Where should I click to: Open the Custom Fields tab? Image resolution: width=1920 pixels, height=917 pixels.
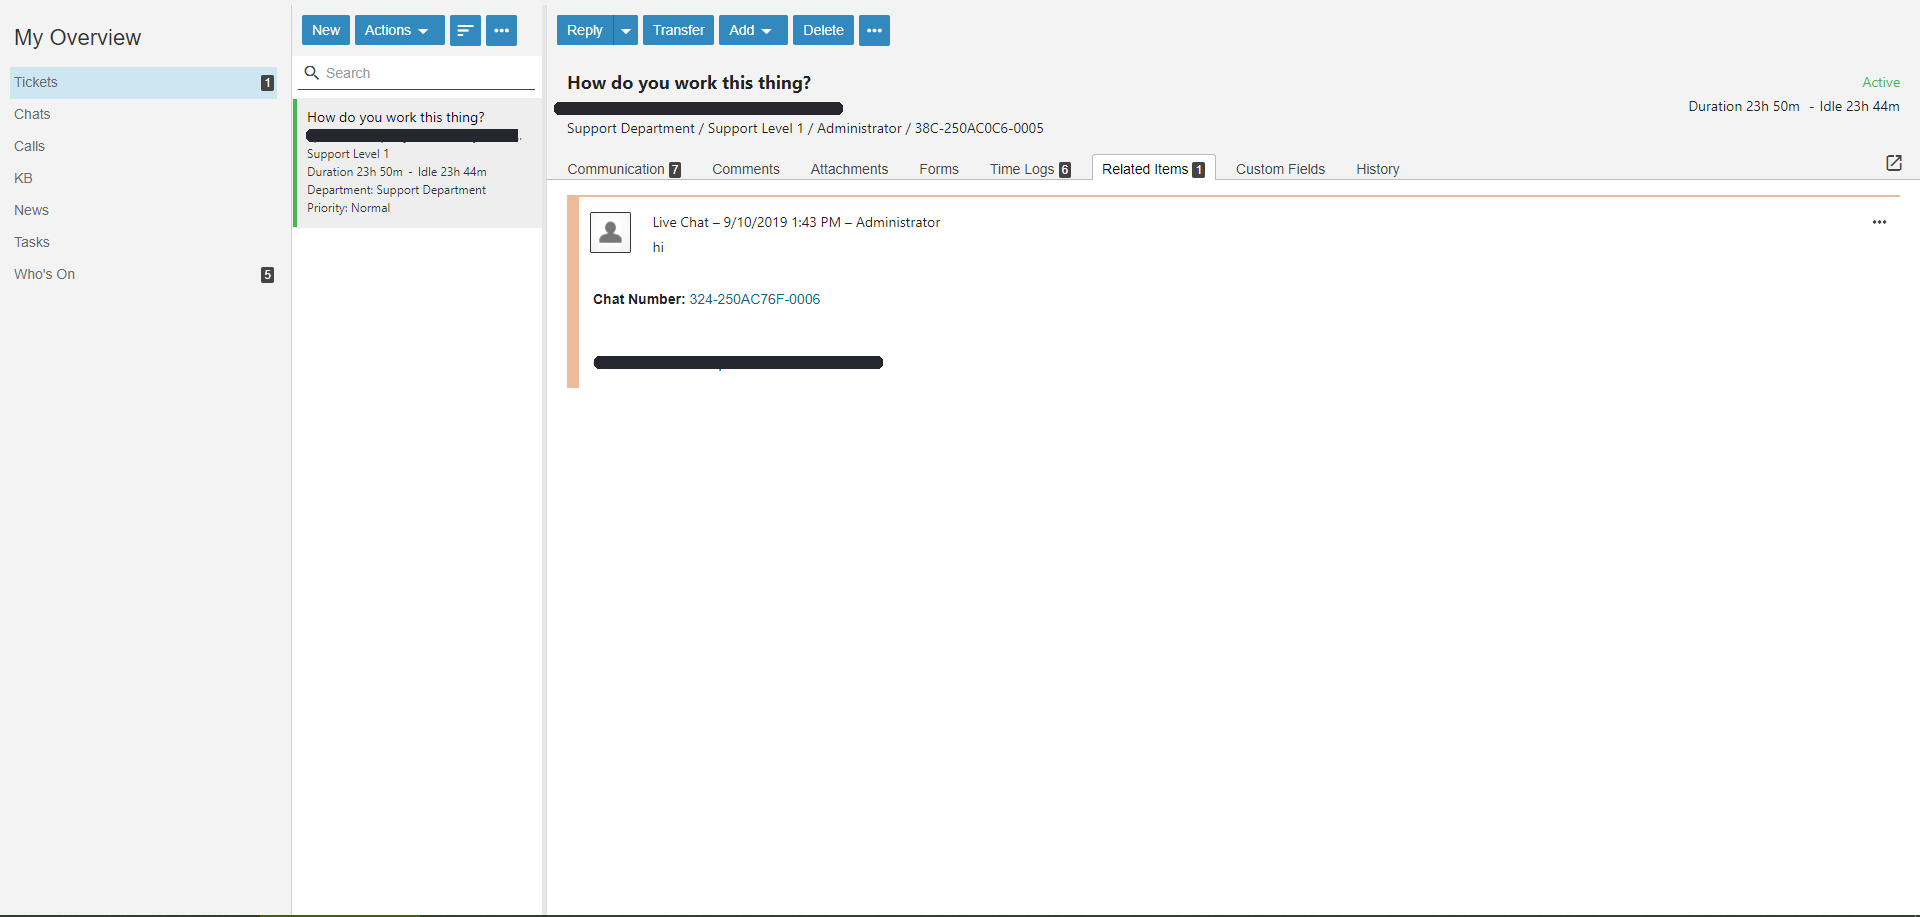(1279, 169)
